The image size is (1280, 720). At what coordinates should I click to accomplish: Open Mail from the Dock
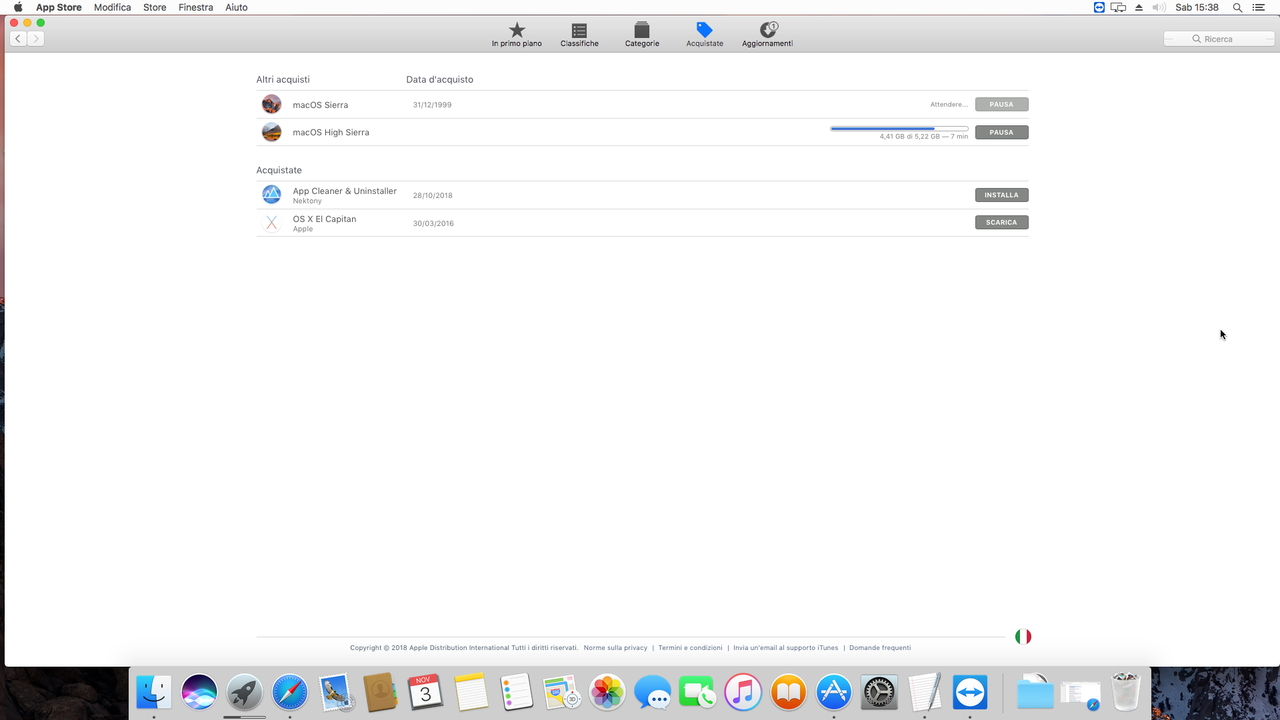[336, 692]
